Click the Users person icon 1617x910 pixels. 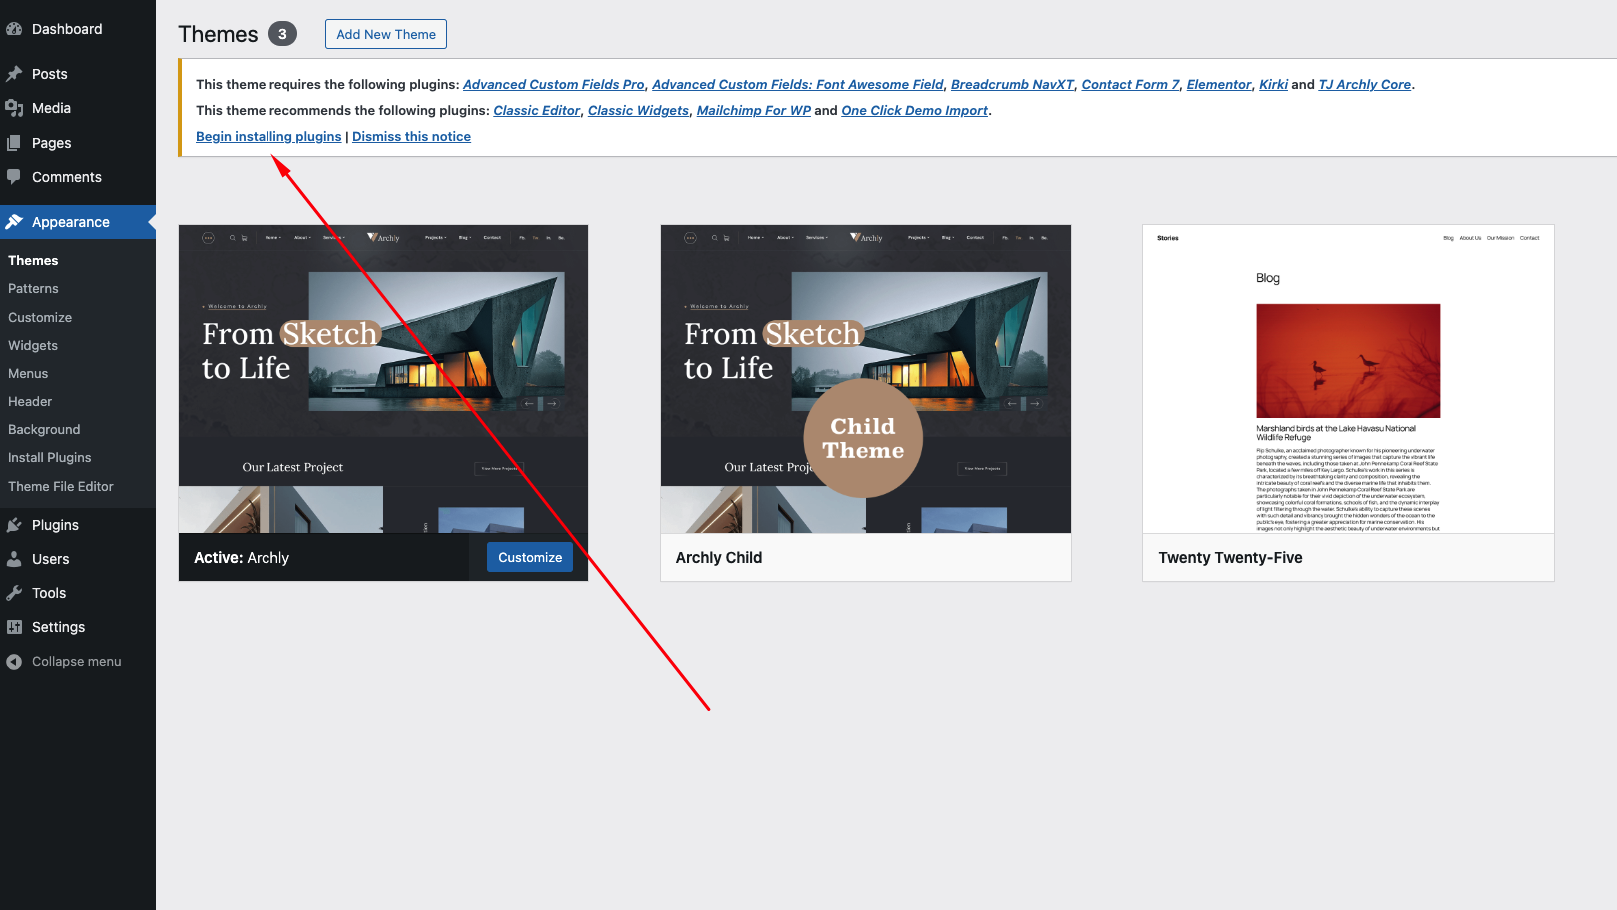point(14,559)
